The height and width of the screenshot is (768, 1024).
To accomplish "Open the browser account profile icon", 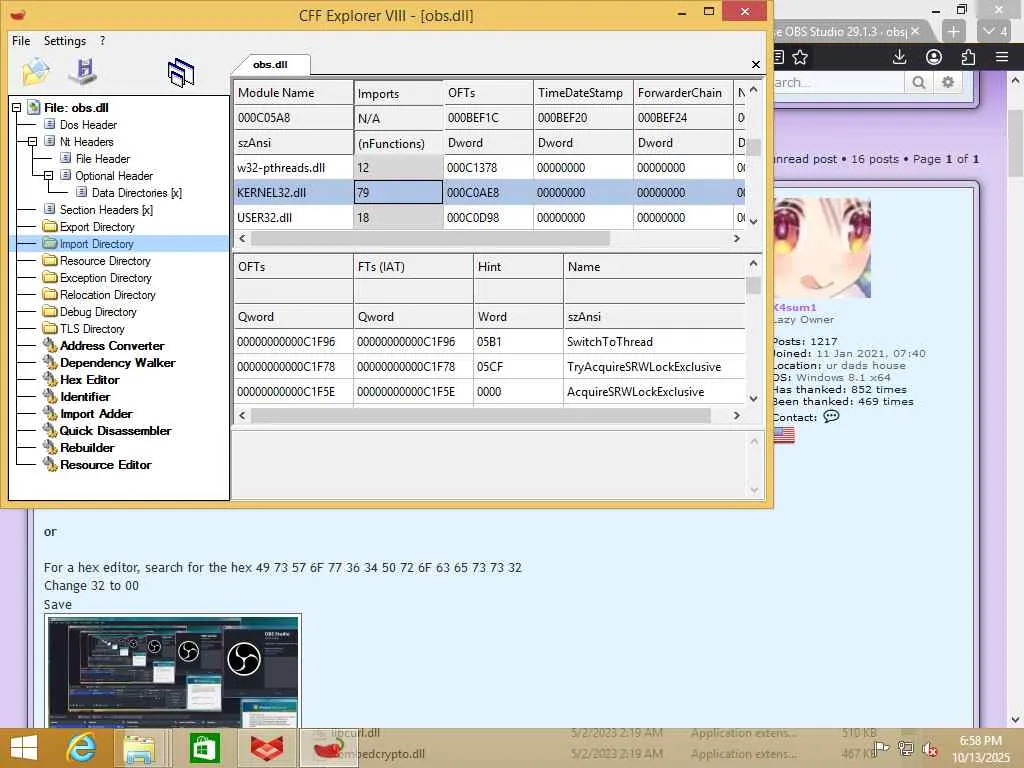I will pos(934,57).
